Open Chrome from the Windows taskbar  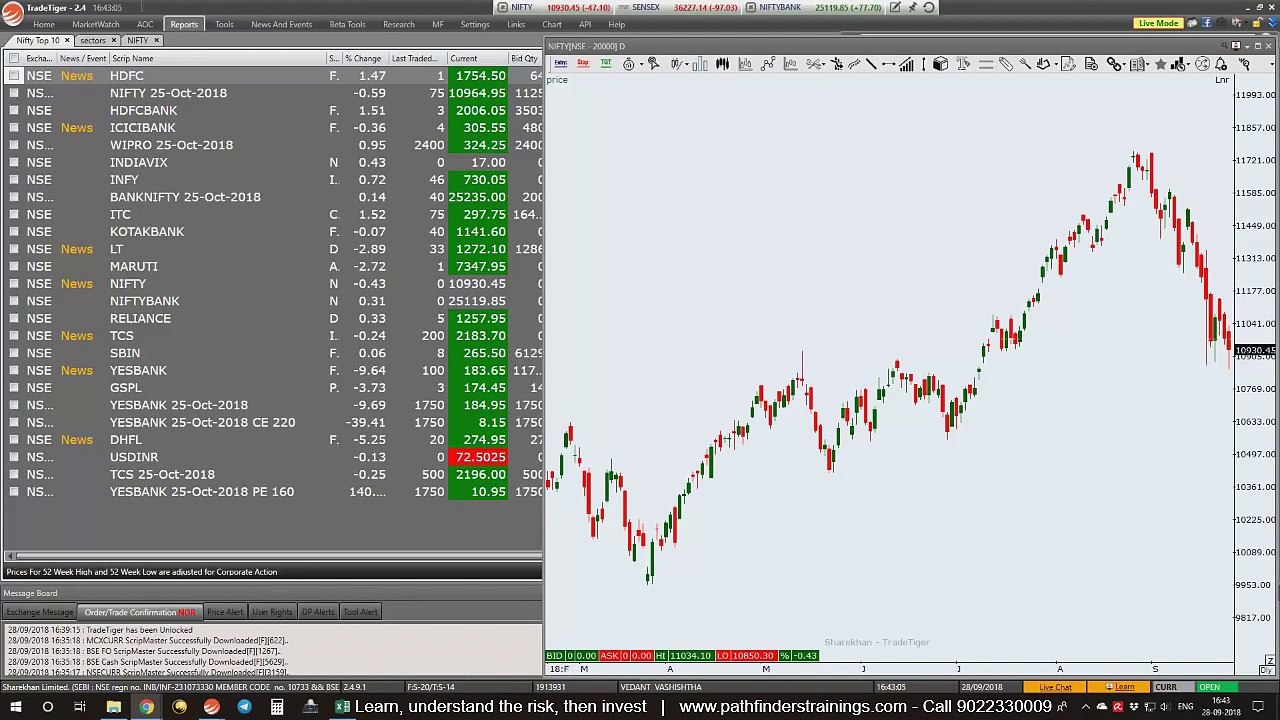tap(146, 707)
